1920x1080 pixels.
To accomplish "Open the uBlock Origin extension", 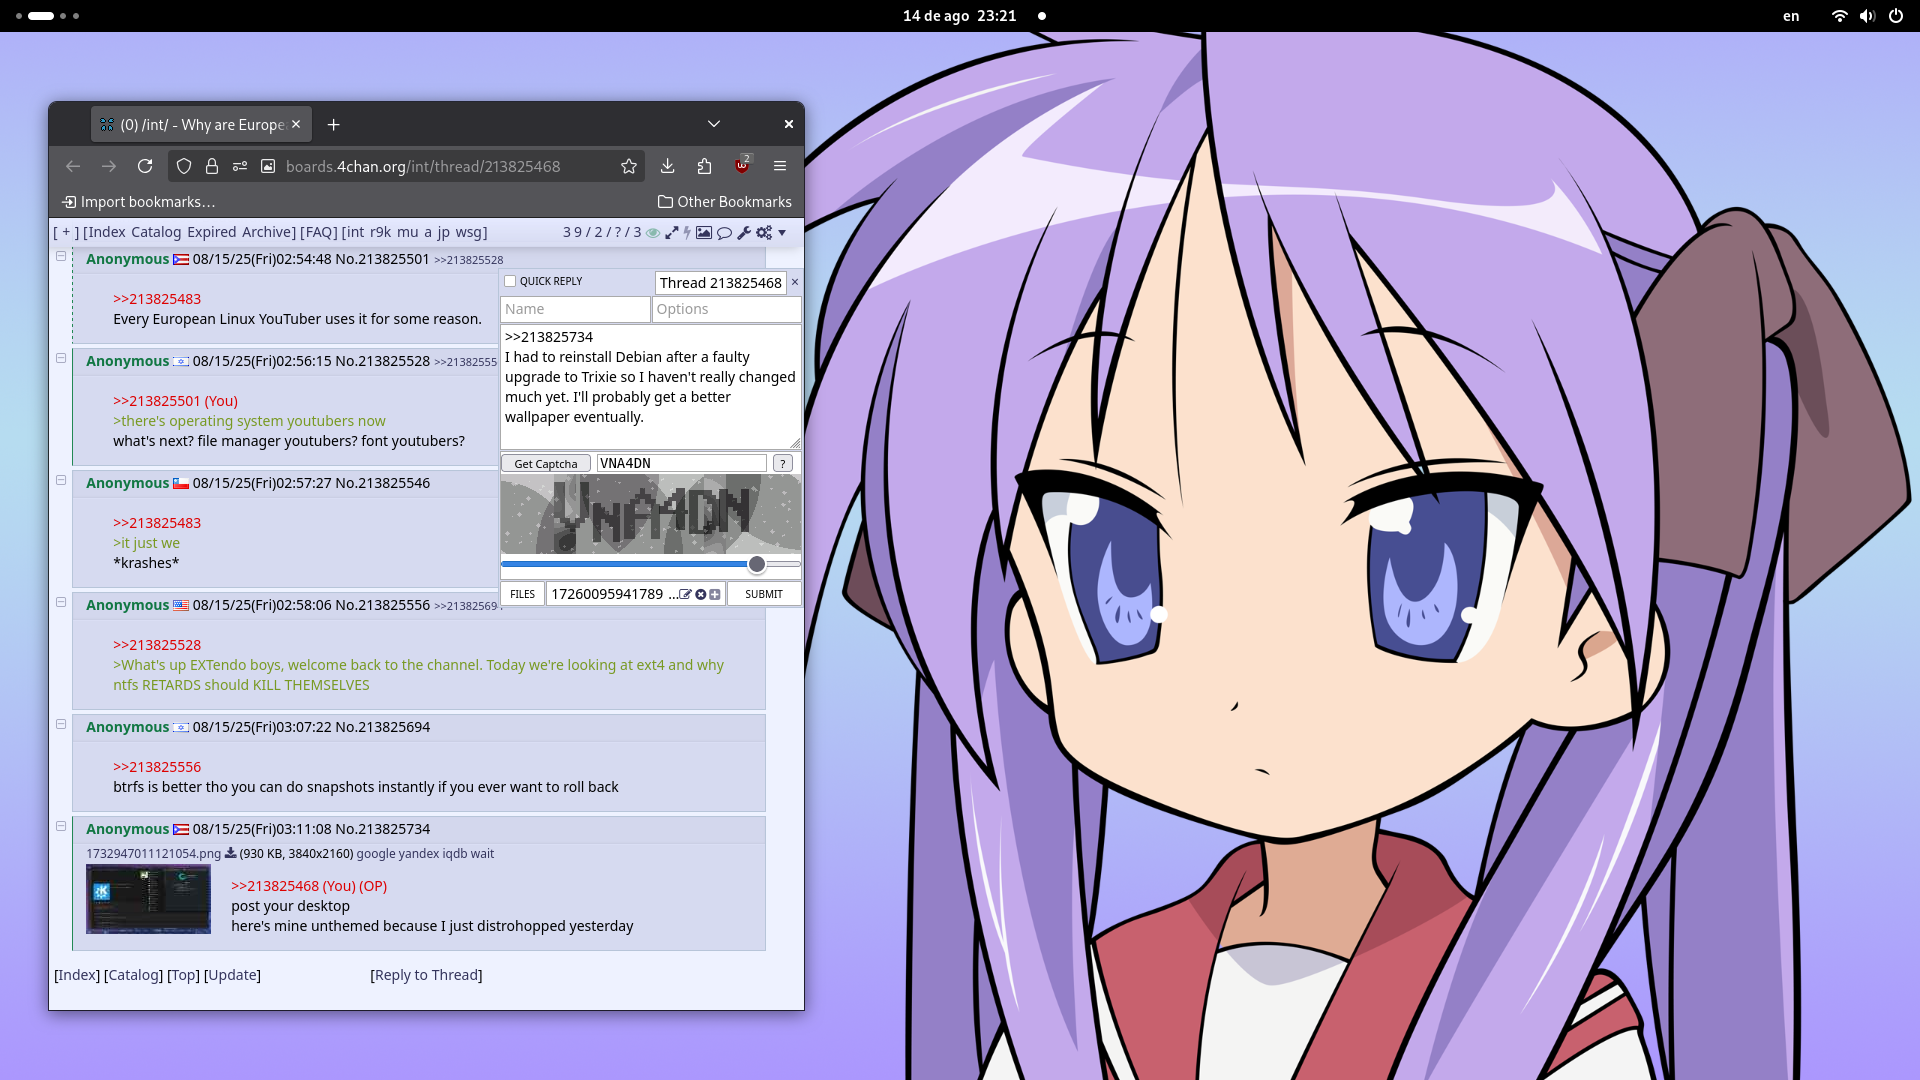I will click(742, 166).
